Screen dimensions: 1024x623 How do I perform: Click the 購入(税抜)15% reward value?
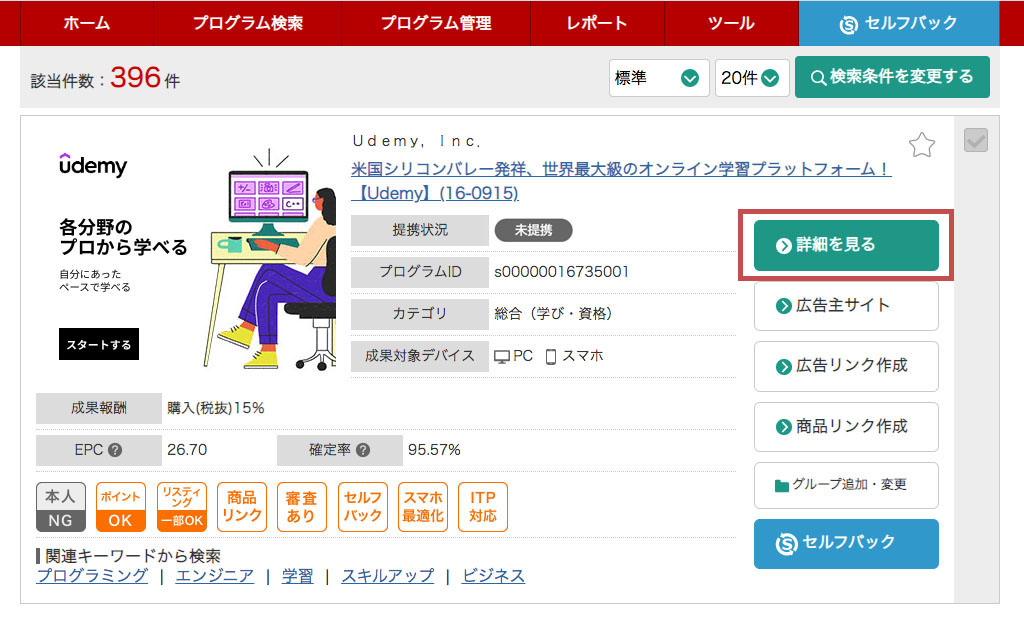coord(216,408)
